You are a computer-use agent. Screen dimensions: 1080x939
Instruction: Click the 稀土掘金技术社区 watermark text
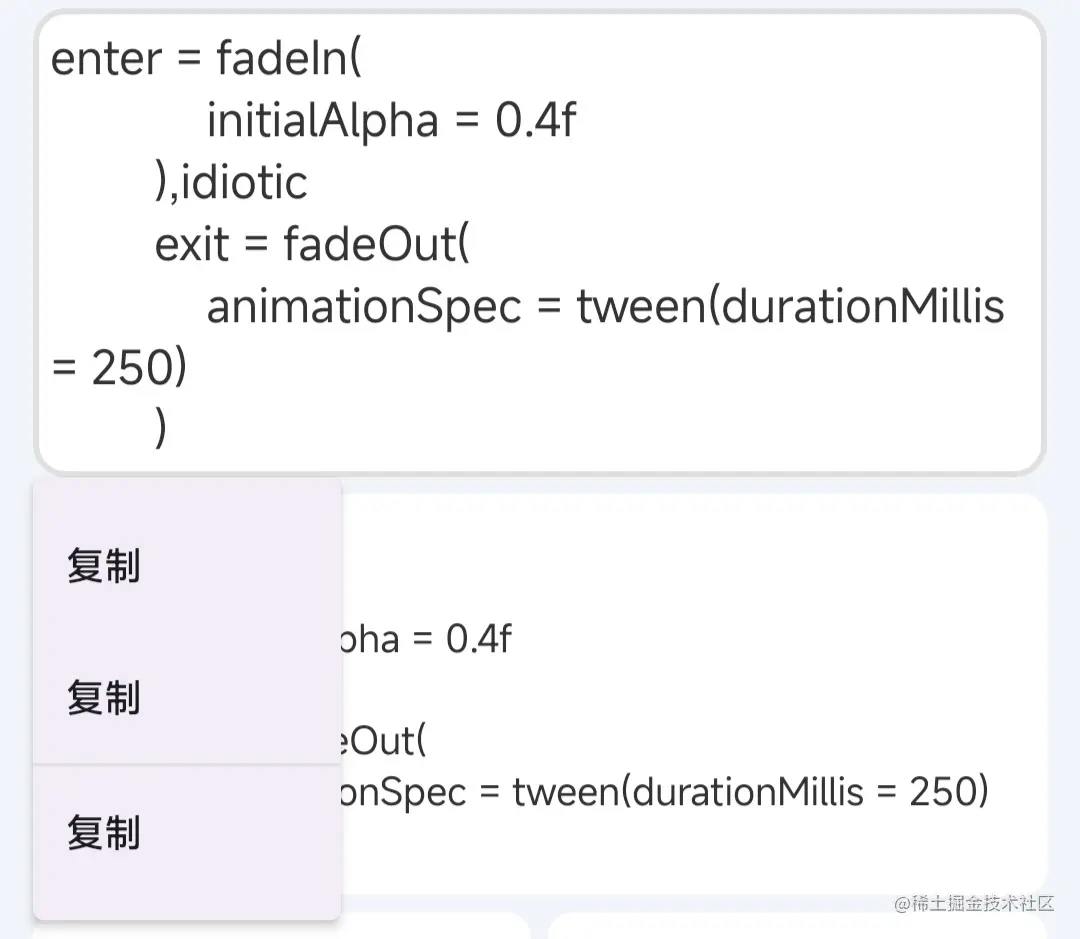[x=974, y=904]
